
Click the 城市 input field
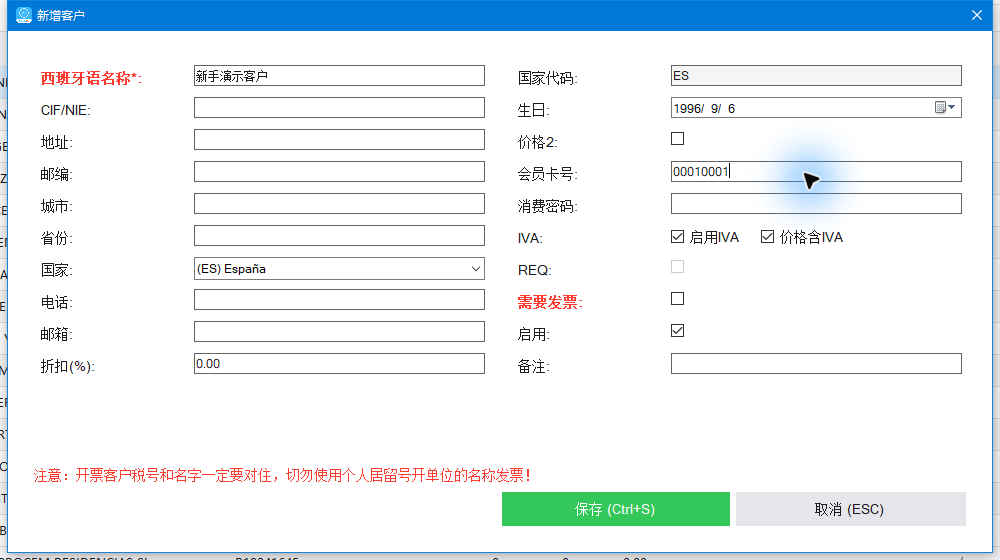339,203
